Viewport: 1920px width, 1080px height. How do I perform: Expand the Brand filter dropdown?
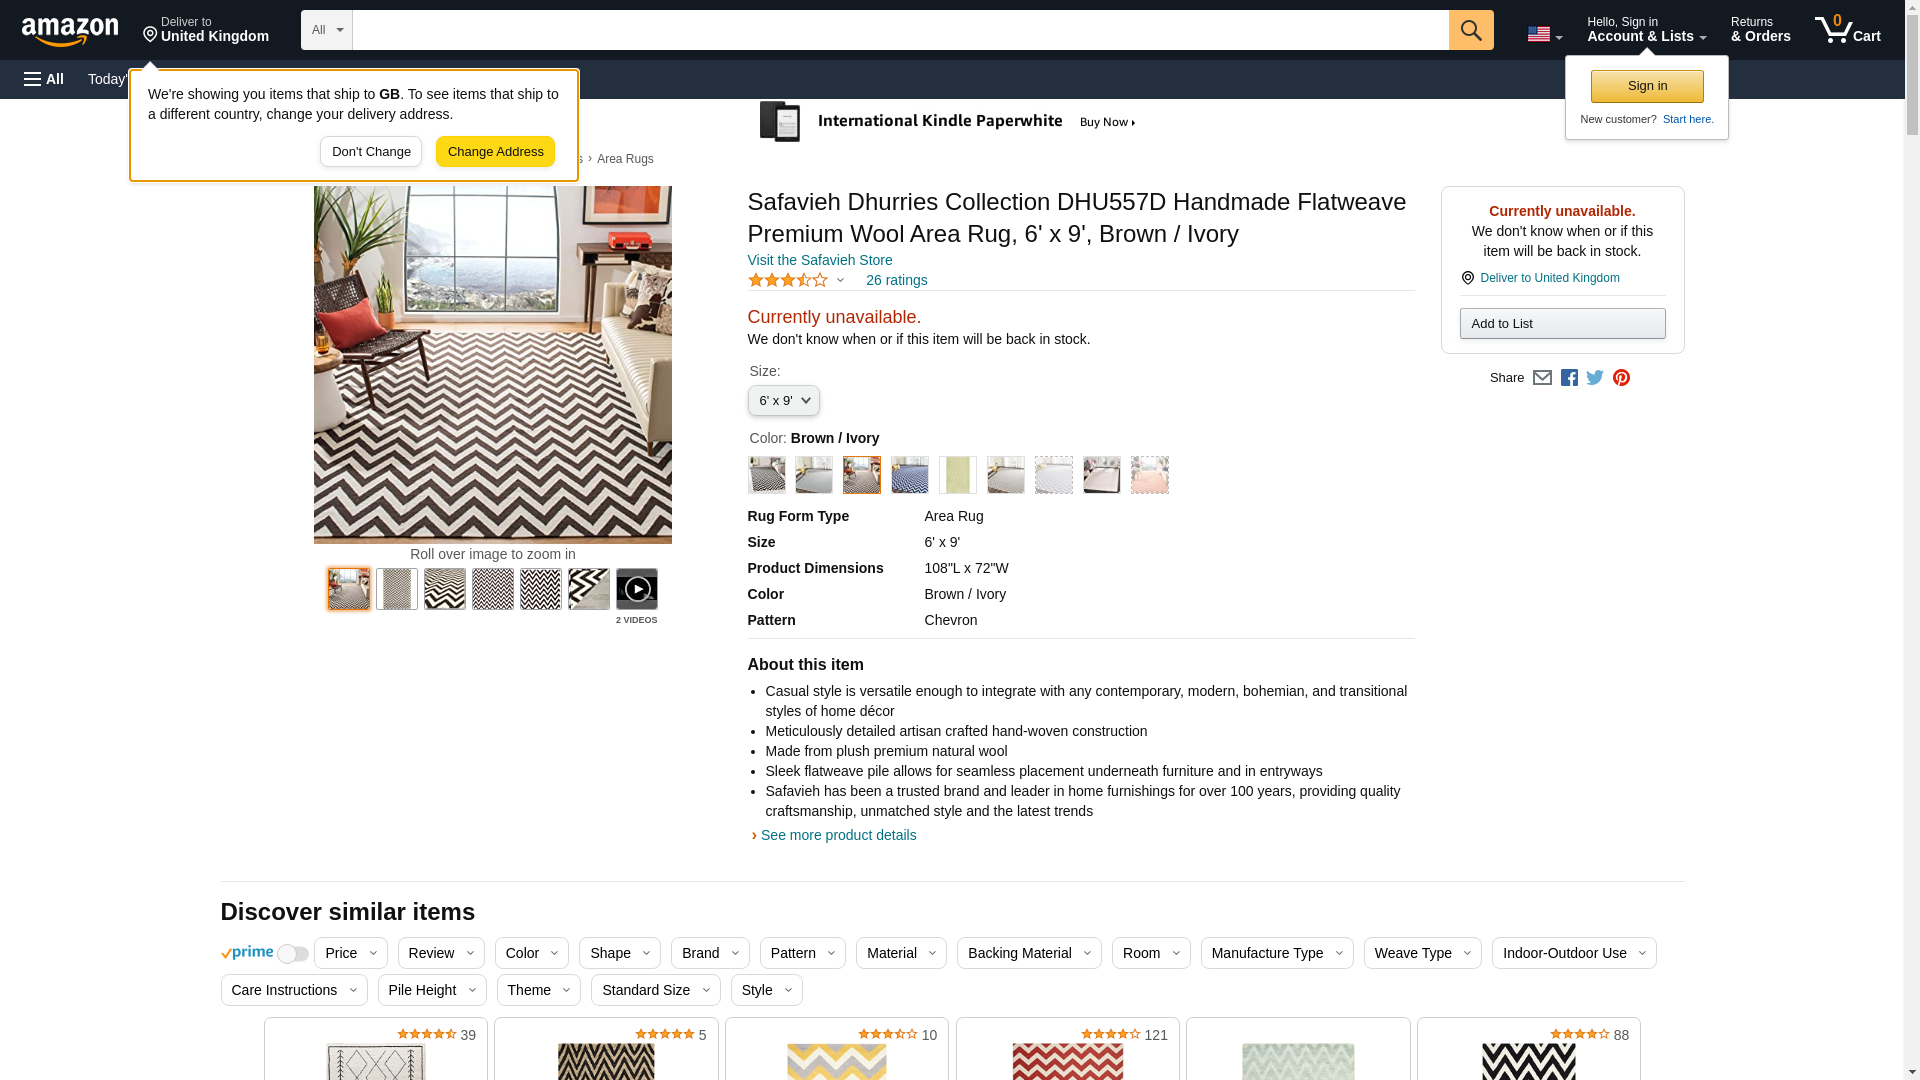(709, 953)
